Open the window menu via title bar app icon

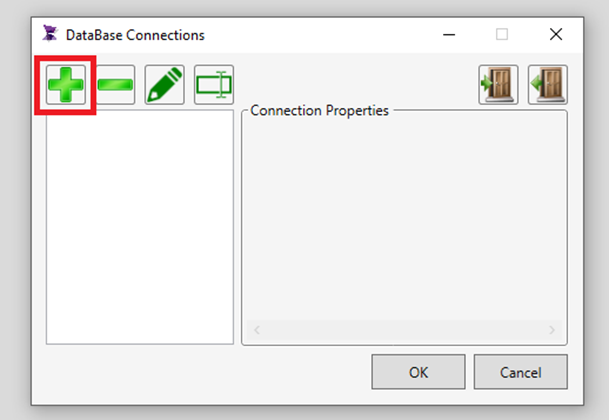(50, 34)
